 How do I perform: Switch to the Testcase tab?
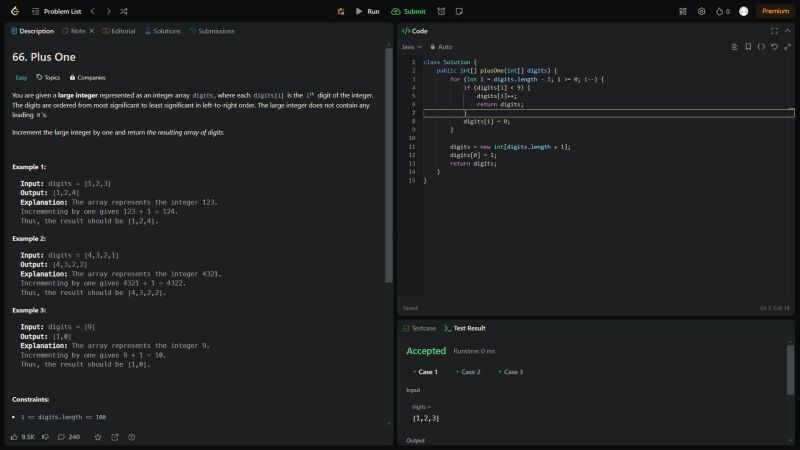[419, 329]
